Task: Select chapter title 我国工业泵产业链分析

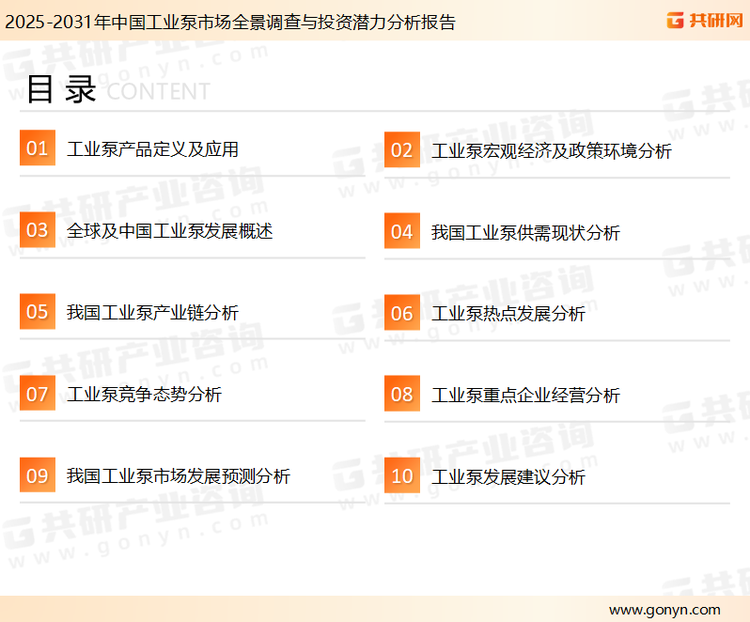Action: [x=153, y=313]
